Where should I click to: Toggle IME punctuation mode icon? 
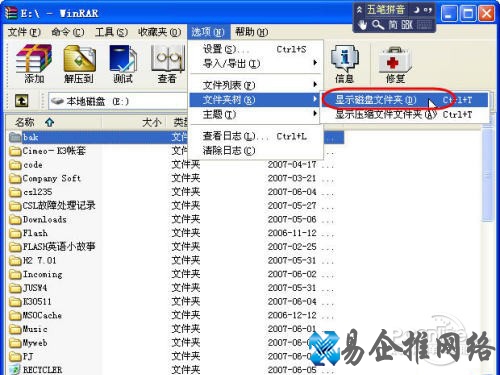point(428,10)
